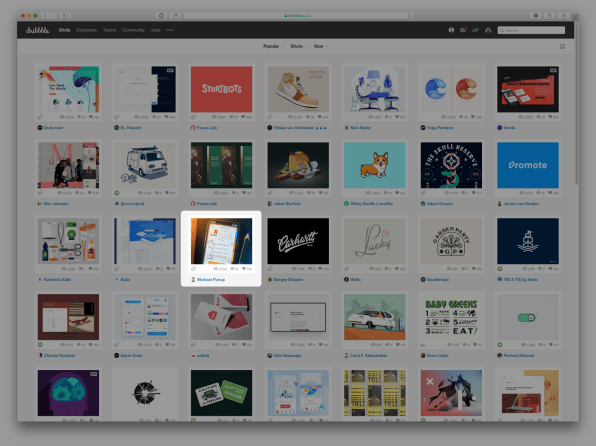Click the cloud upload icon
Viewport: 596px width, 446px height.
coord(488,30)
